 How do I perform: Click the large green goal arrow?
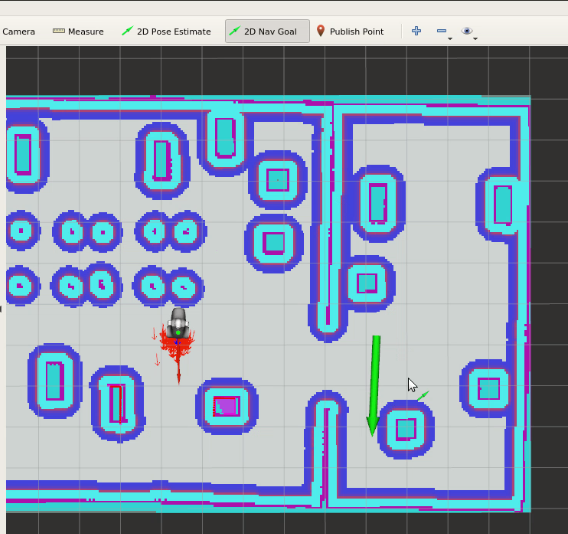click(x=374, y=385)
